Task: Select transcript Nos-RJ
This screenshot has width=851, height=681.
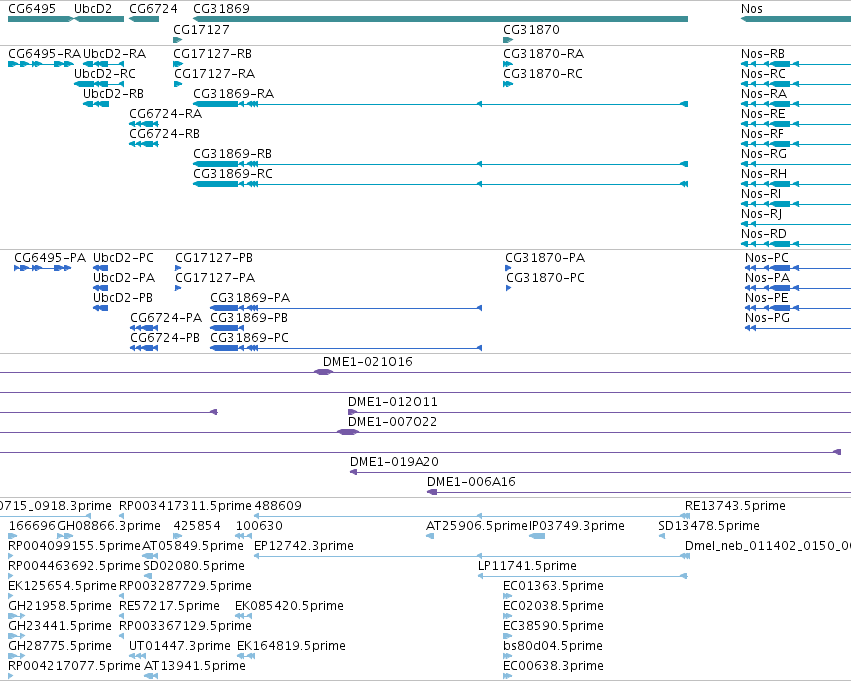Action: pos(761,214)
